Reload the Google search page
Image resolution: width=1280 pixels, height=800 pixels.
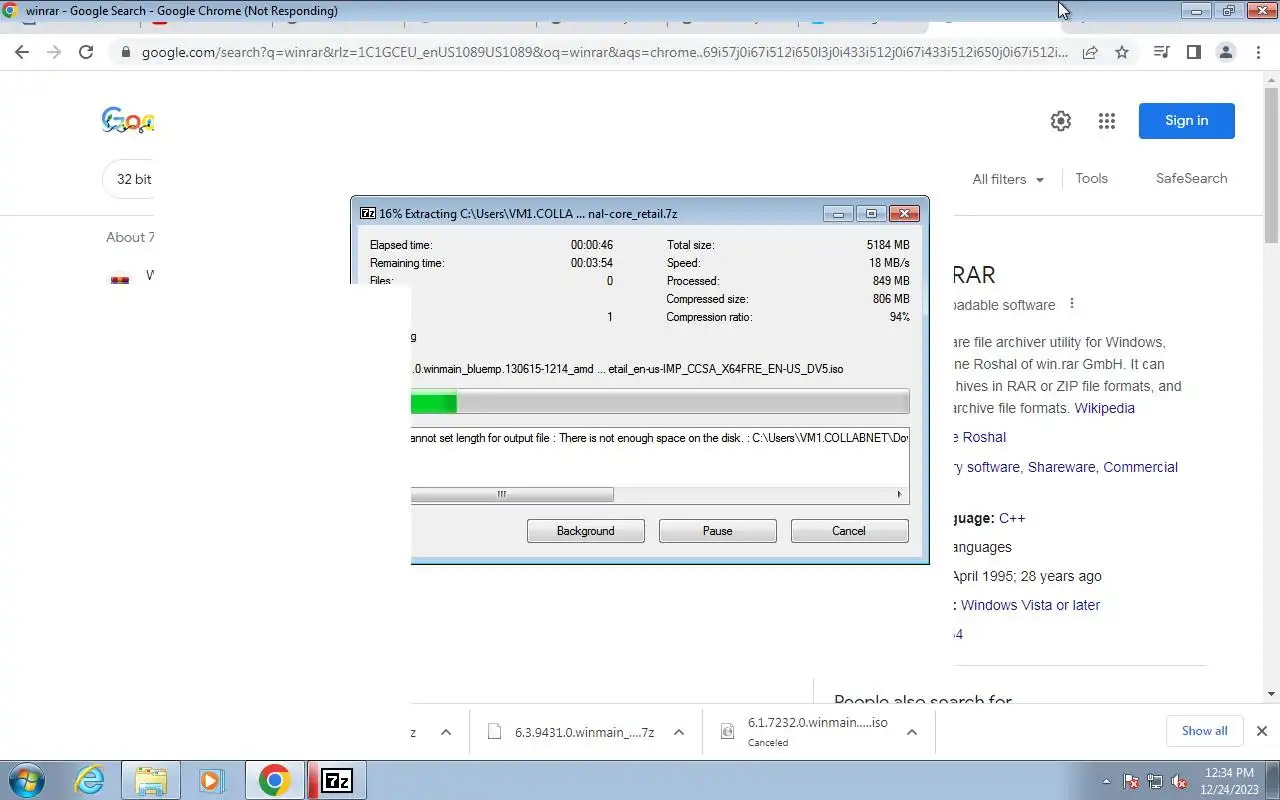(x=86, y=52)
